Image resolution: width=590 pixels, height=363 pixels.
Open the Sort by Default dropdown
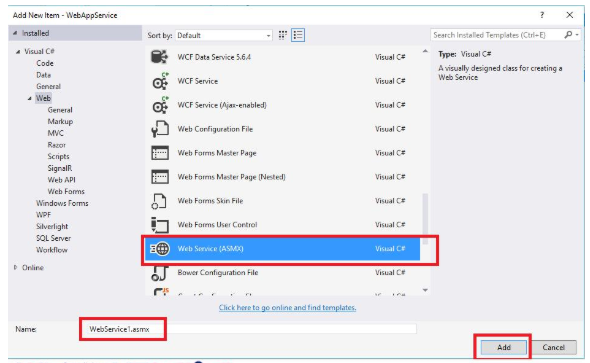coord(224,35)
